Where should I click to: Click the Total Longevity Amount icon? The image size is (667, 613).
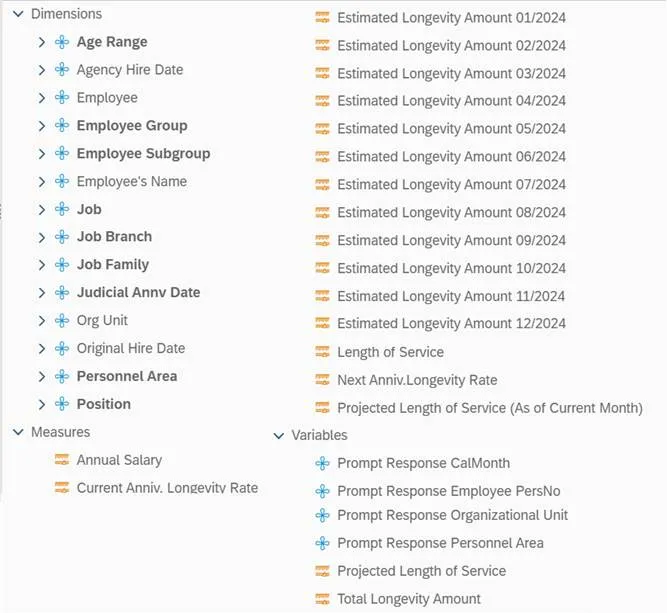tap(322, 599)
